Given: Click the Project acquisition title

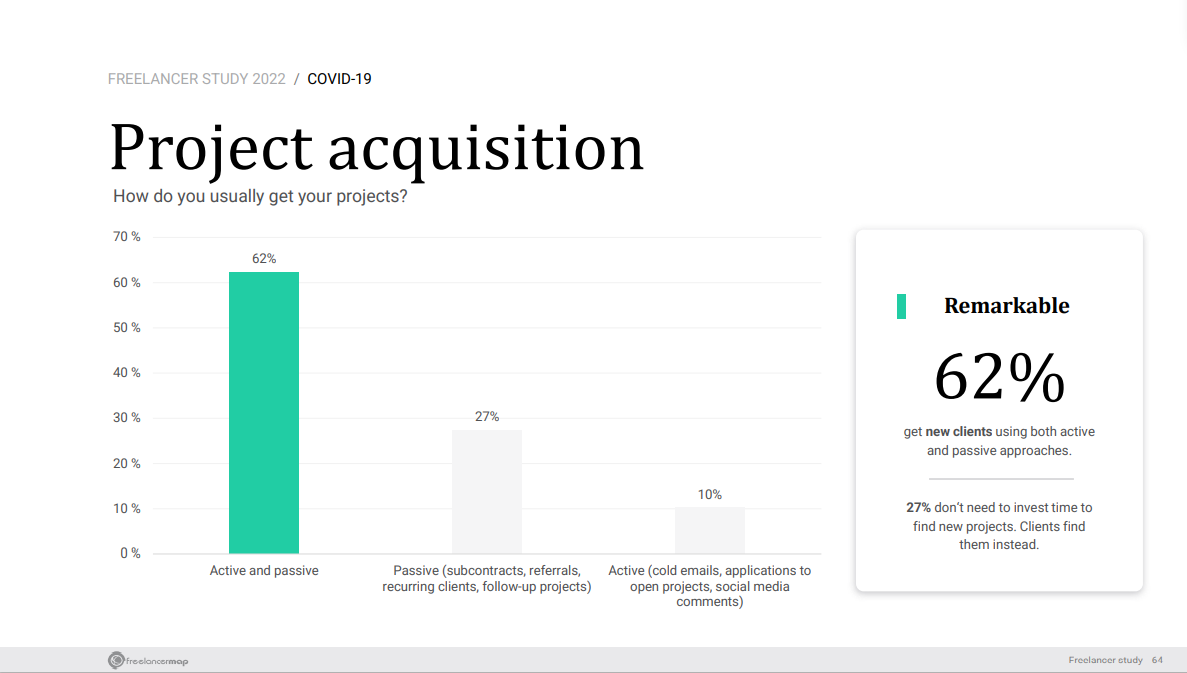Looking at the screenshot, I should pos(376,148).
